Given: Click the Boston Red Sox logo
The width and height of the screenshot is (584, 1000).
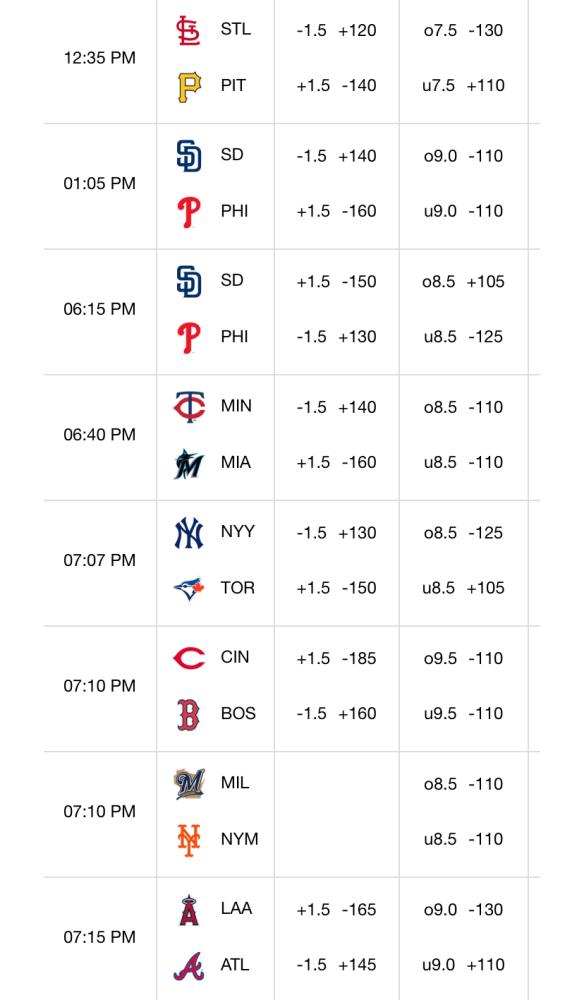Looking at the screenshot, I should [x=189, y=714].
